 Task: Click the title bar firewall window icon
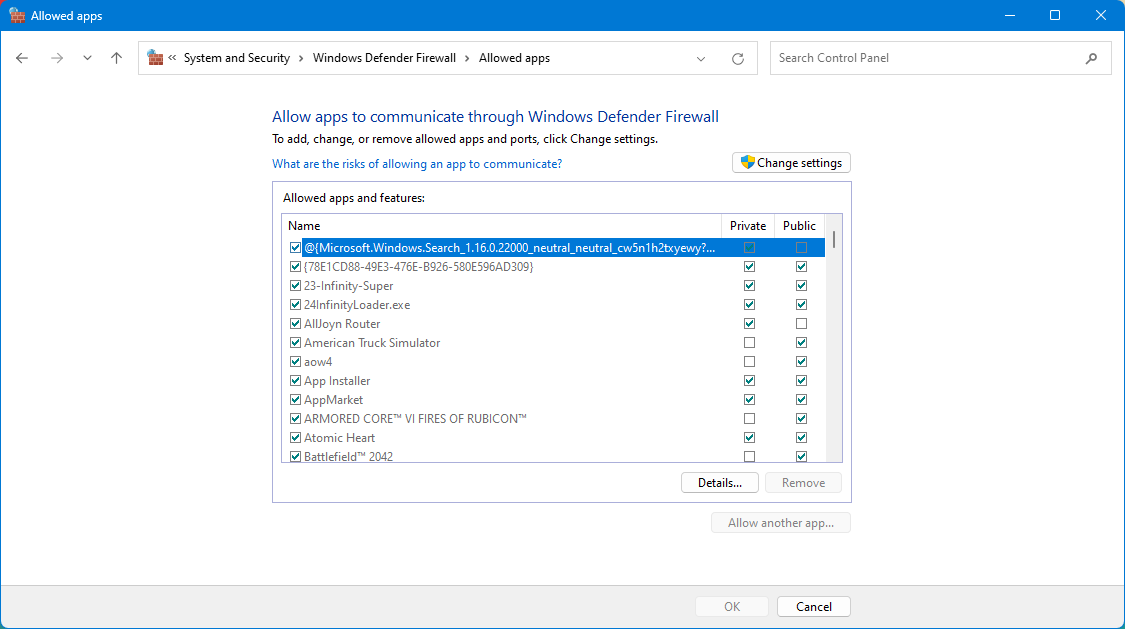(17, 15)
